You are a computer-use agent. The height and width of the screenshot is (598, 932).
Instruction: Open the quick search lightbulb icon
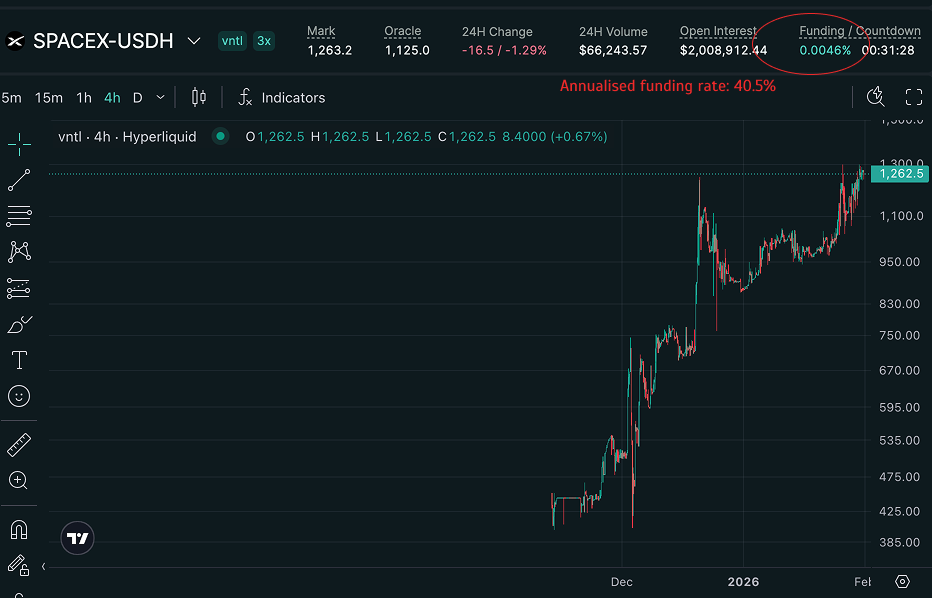click(876, 97)
